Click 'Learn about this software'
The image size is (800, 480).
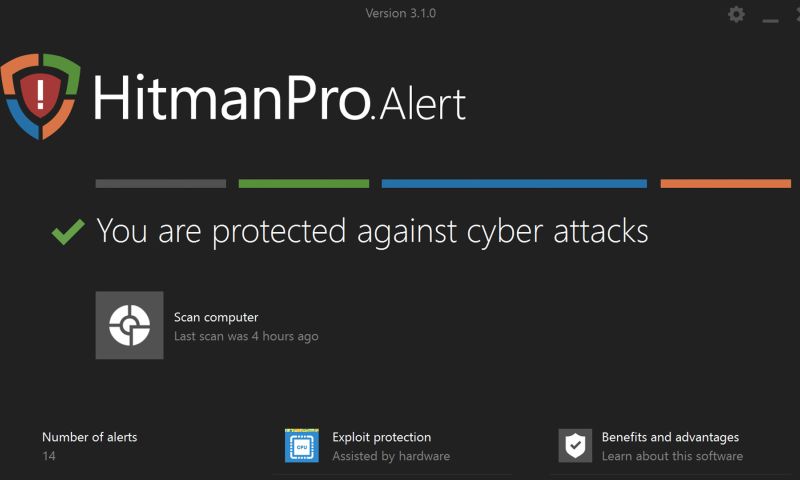click(672, 456)
